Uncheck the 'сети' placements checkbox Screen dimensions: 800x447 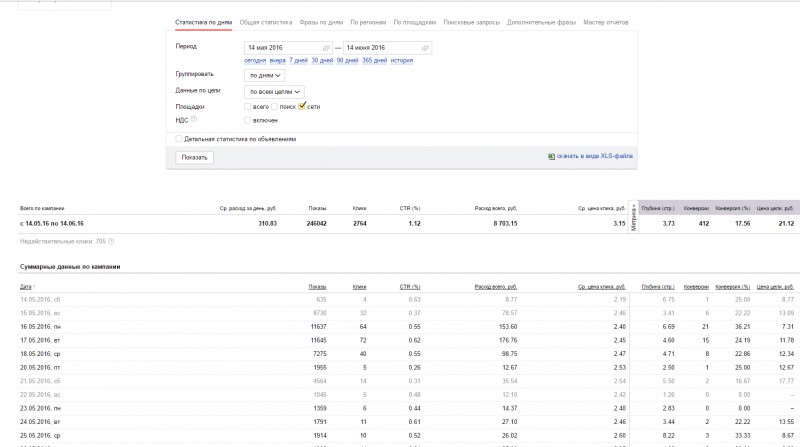click(x=302, y=105)
